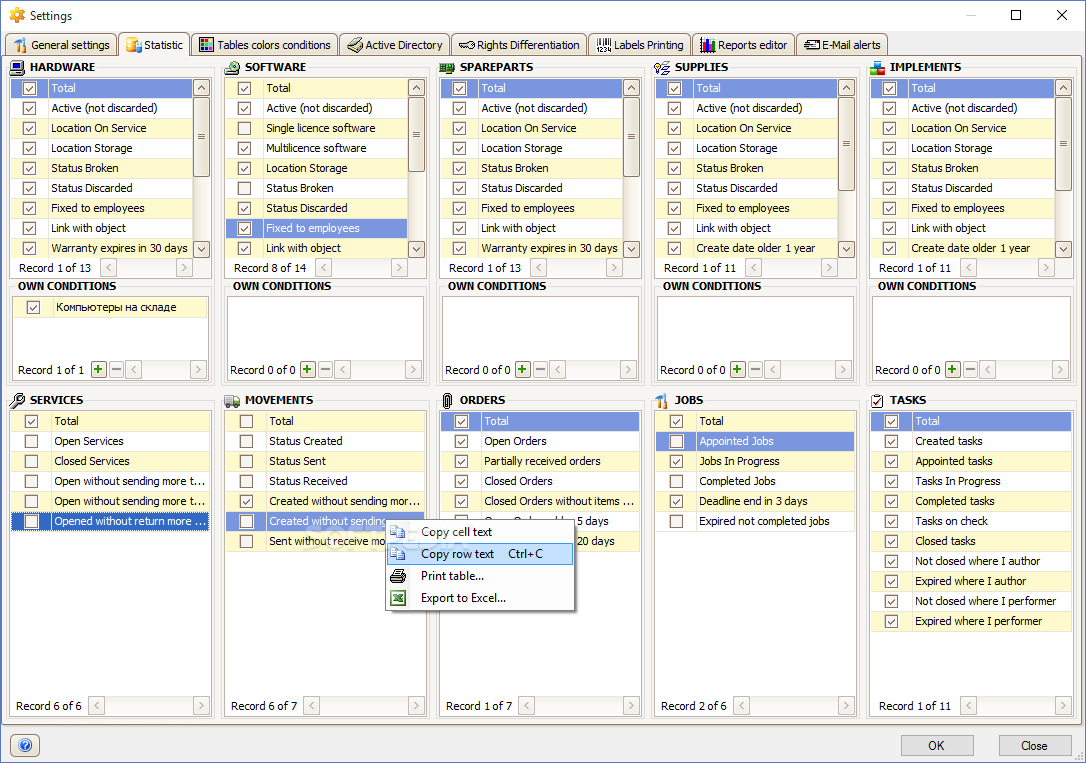The height and width of the screenshot is (763, 1086).
Task: Toggle the Компьютеры на складе own condition checkbox
Action: tap(33, 307)
